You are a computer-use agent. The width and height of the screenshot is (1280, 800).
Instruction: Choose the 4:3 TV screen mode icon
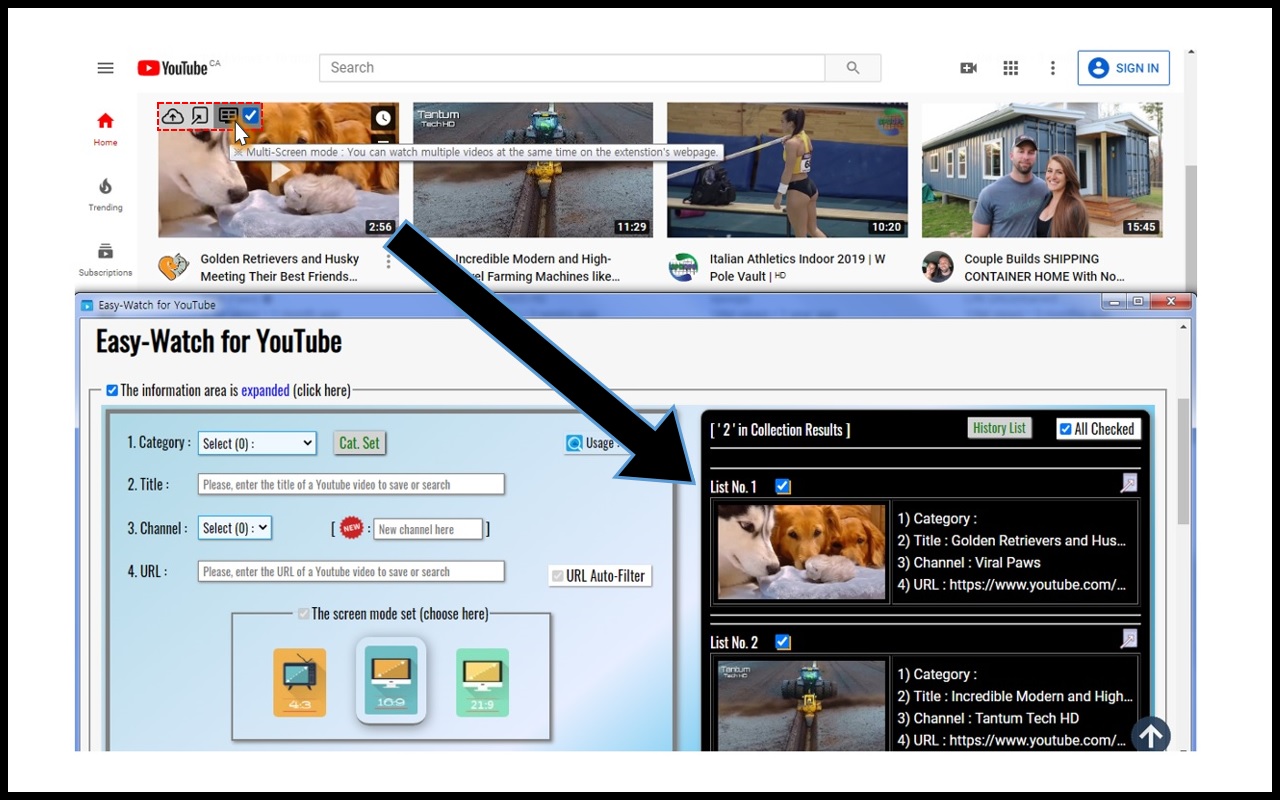300,682
